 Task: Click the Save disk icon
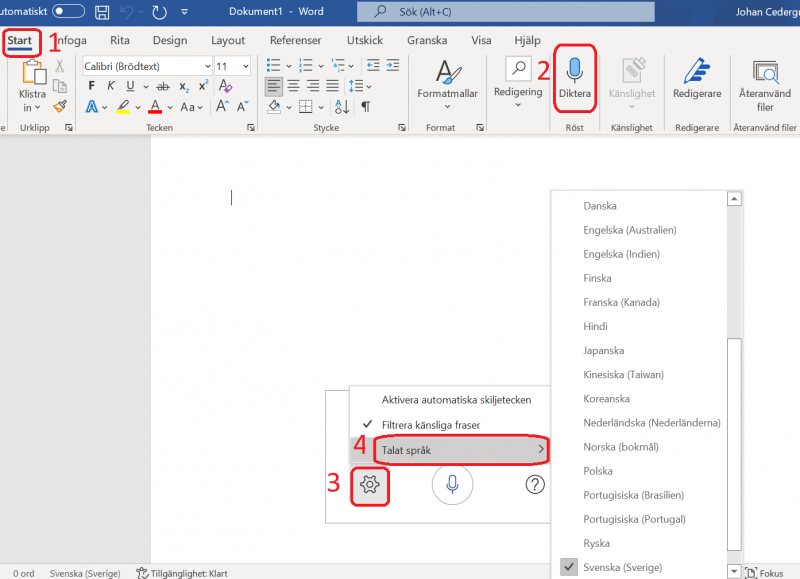(103, 12)
